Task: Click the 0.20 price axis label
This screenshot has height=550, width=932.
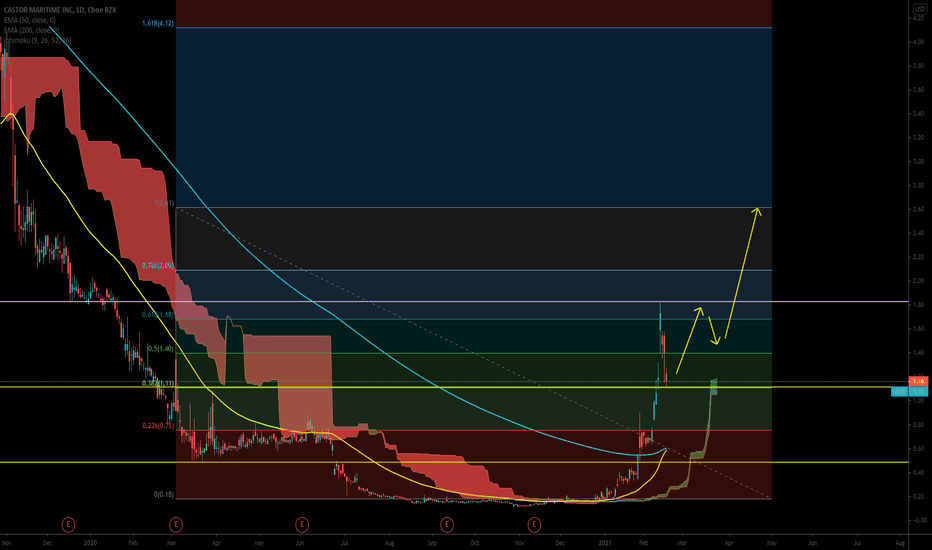Action: [918, 496]
